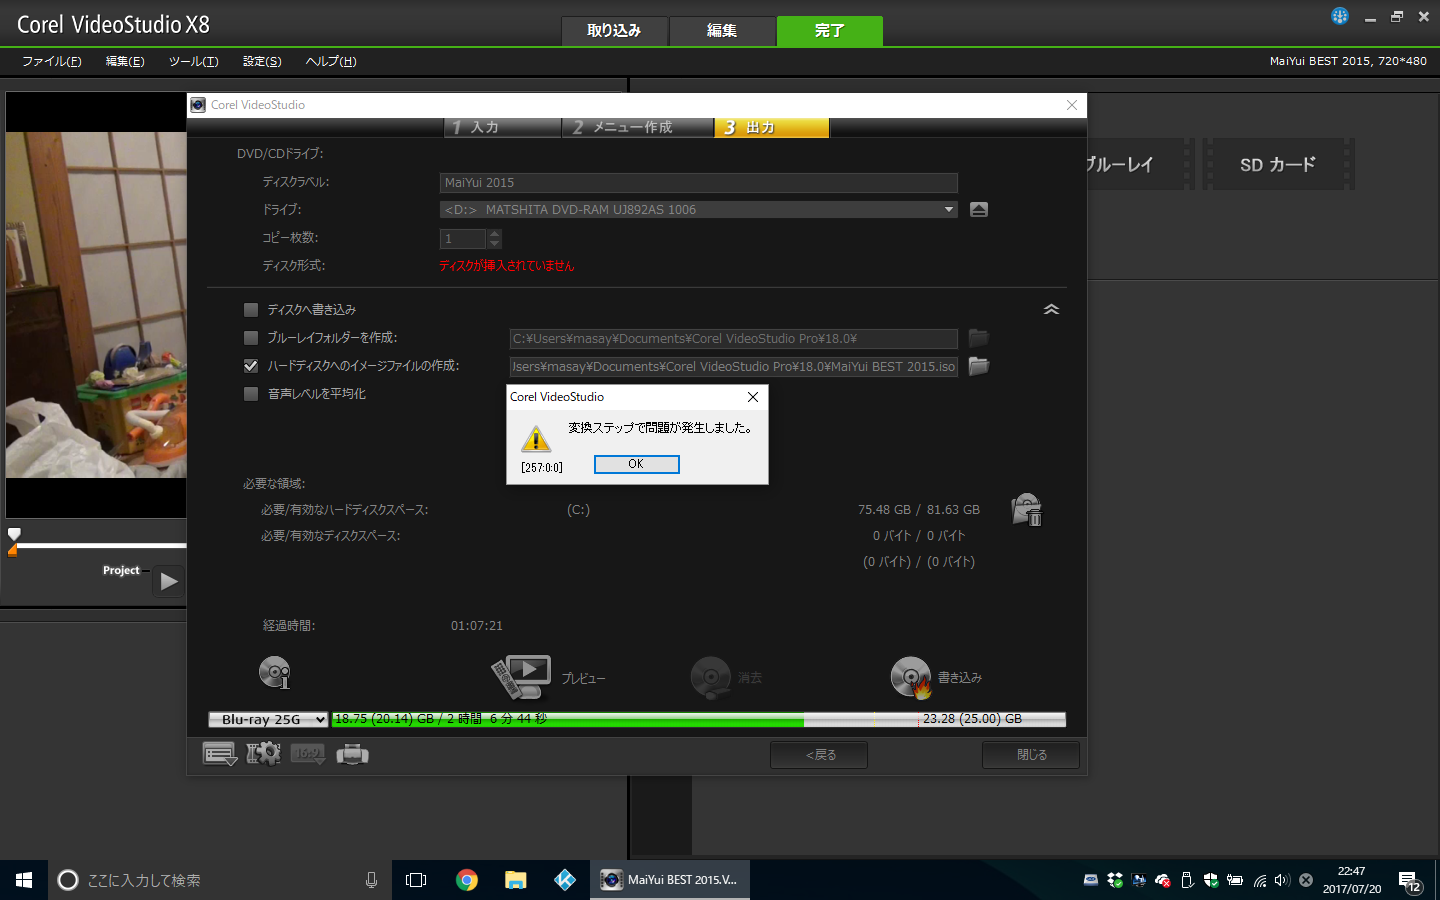Switch to the 1 入力 step tab

pos(502,128)
